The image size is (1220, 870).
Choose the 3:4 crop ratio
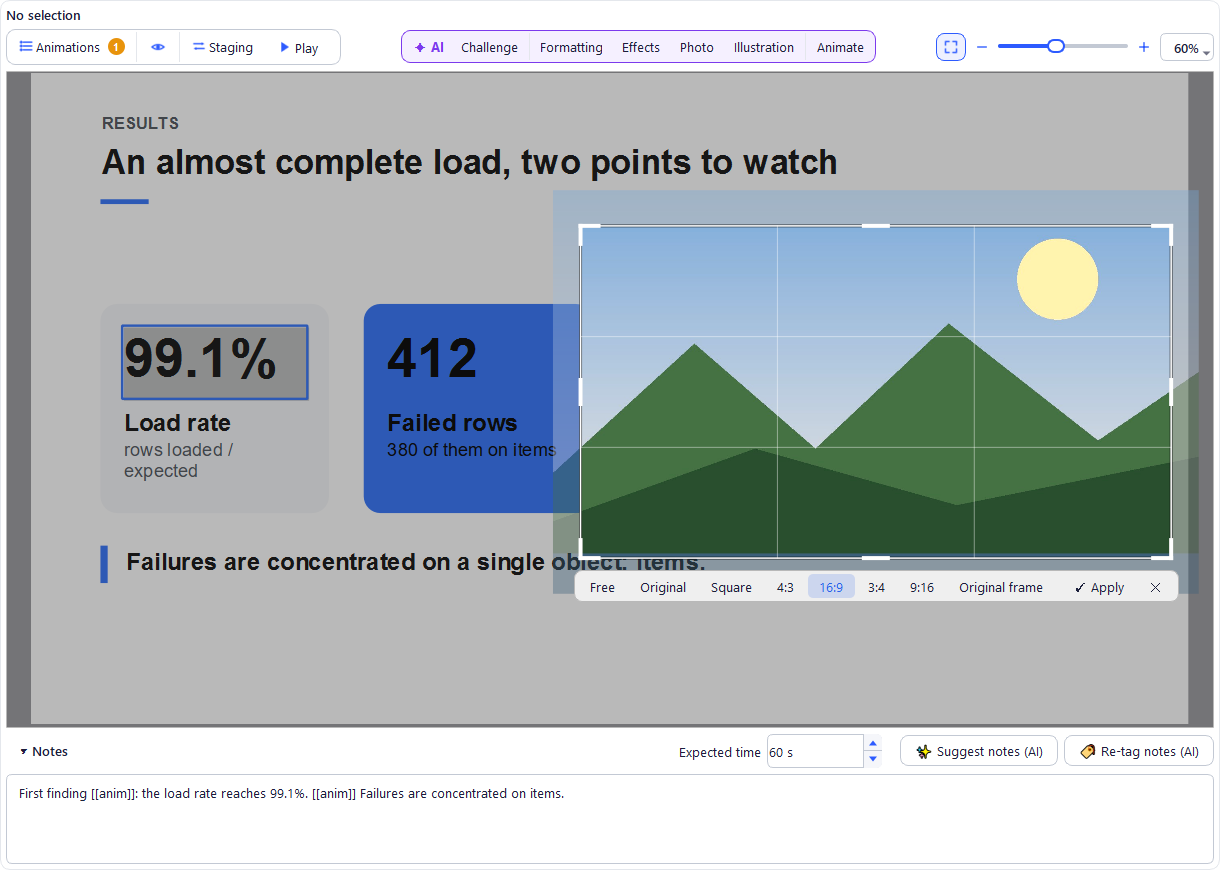(876, 587)
